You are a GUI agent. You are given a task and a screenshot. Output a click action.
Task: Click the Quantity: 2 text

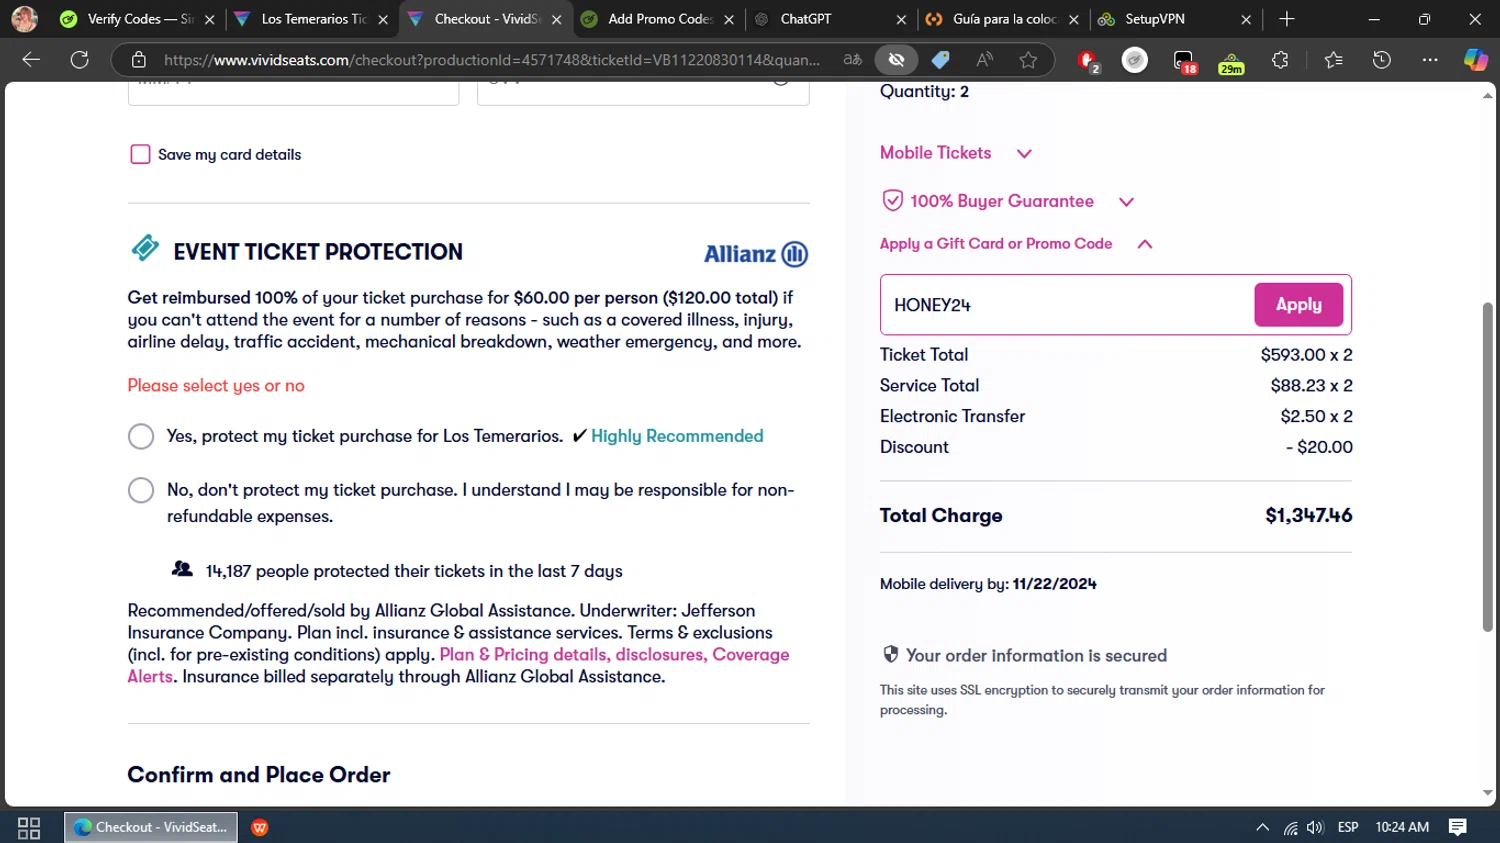point(924,92)
